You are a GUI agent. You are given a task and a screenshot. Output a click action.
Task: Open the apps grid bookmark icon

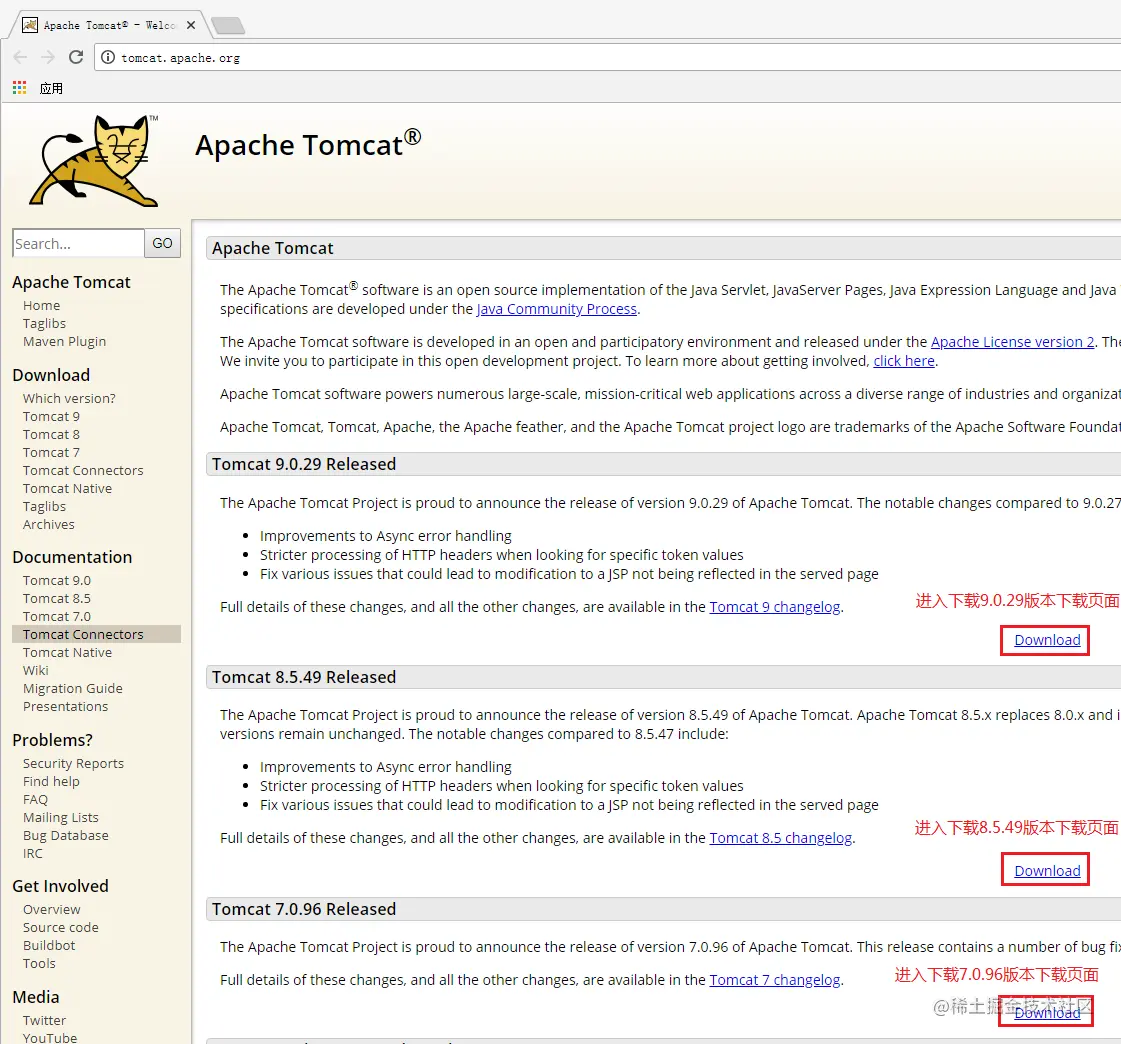[x=19, y=88]
